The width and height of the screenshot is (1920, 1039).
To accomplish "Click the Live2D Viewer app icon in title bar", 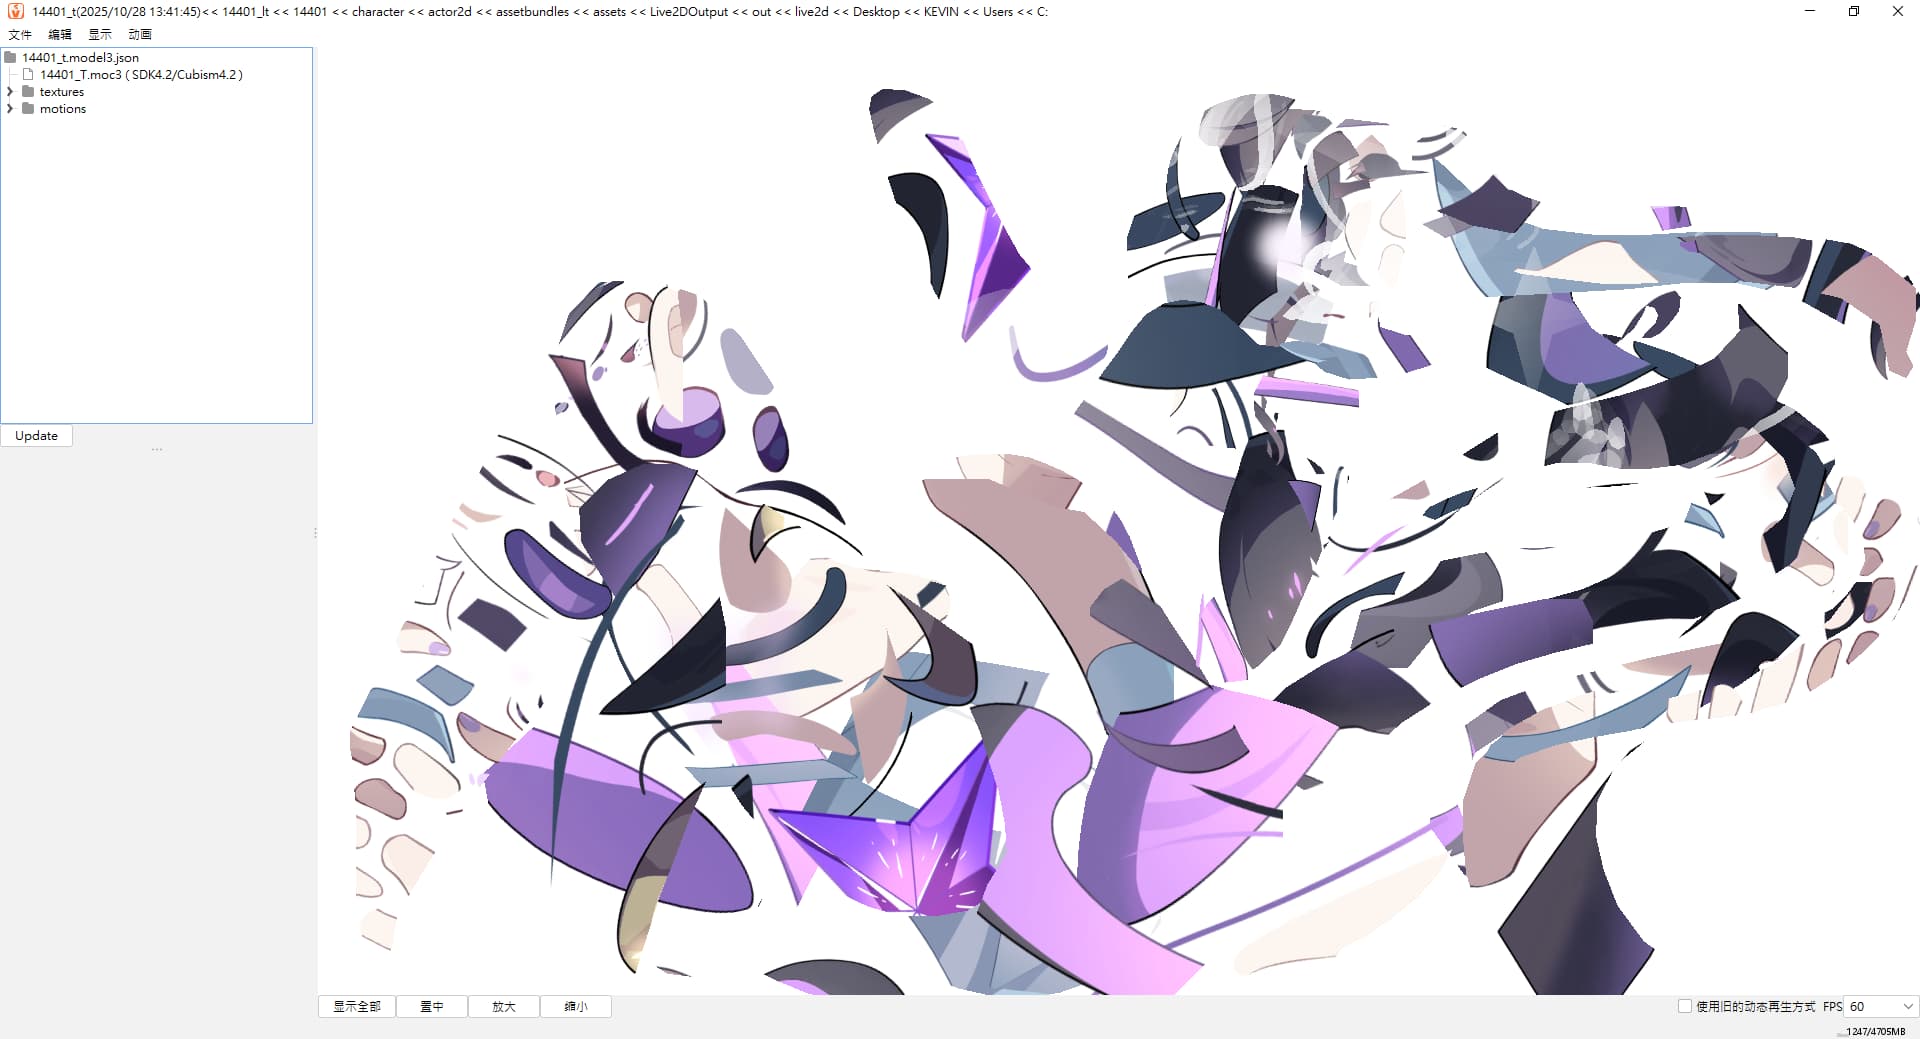I will [x=15, y=11].
